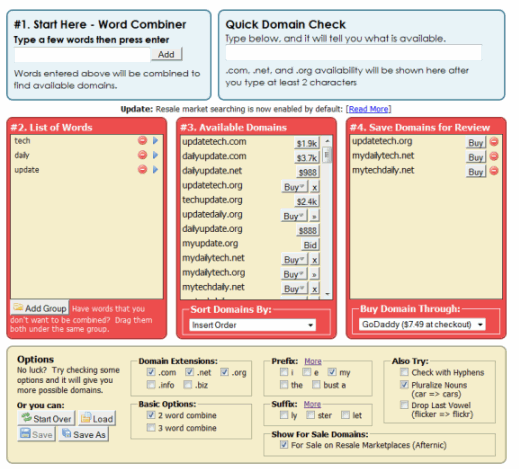This screenshot has height=469, width=519.
Task: Open Buy dropdown for updatedaily.org
Action: coord(294,216)
